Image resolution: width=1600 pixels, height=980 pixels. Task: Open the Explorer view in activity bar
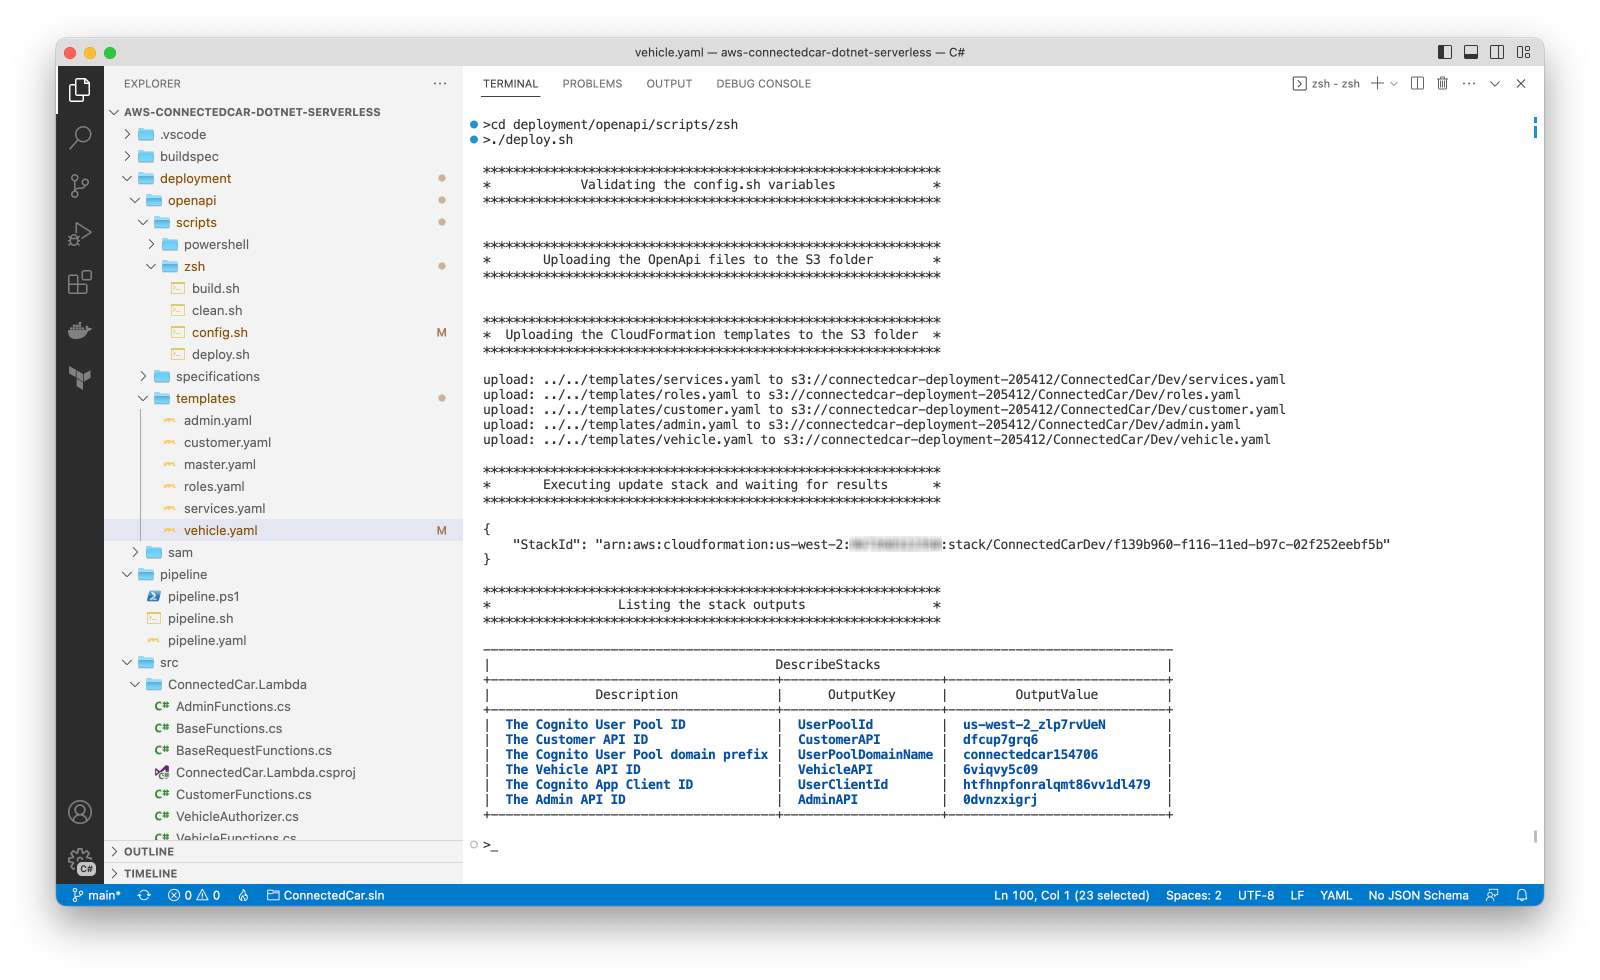point(80,90)
